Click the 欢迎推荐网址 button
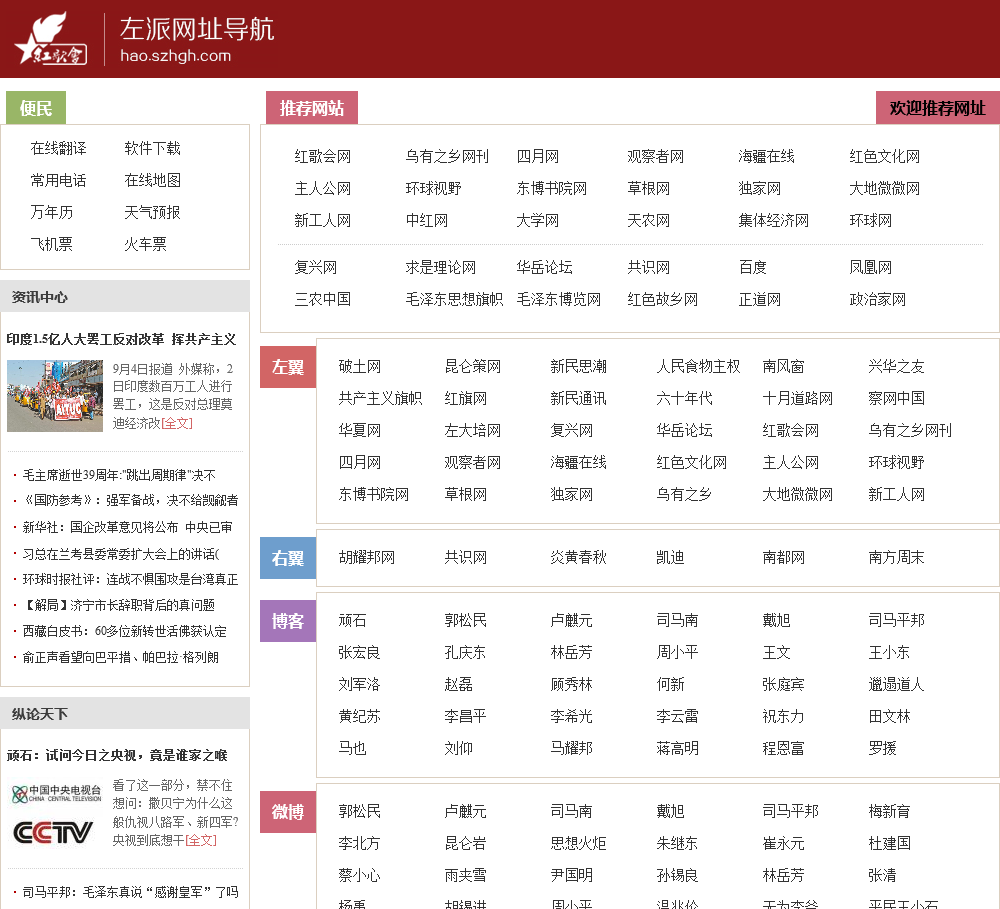The image size is (1000, 909). (938, 108)
